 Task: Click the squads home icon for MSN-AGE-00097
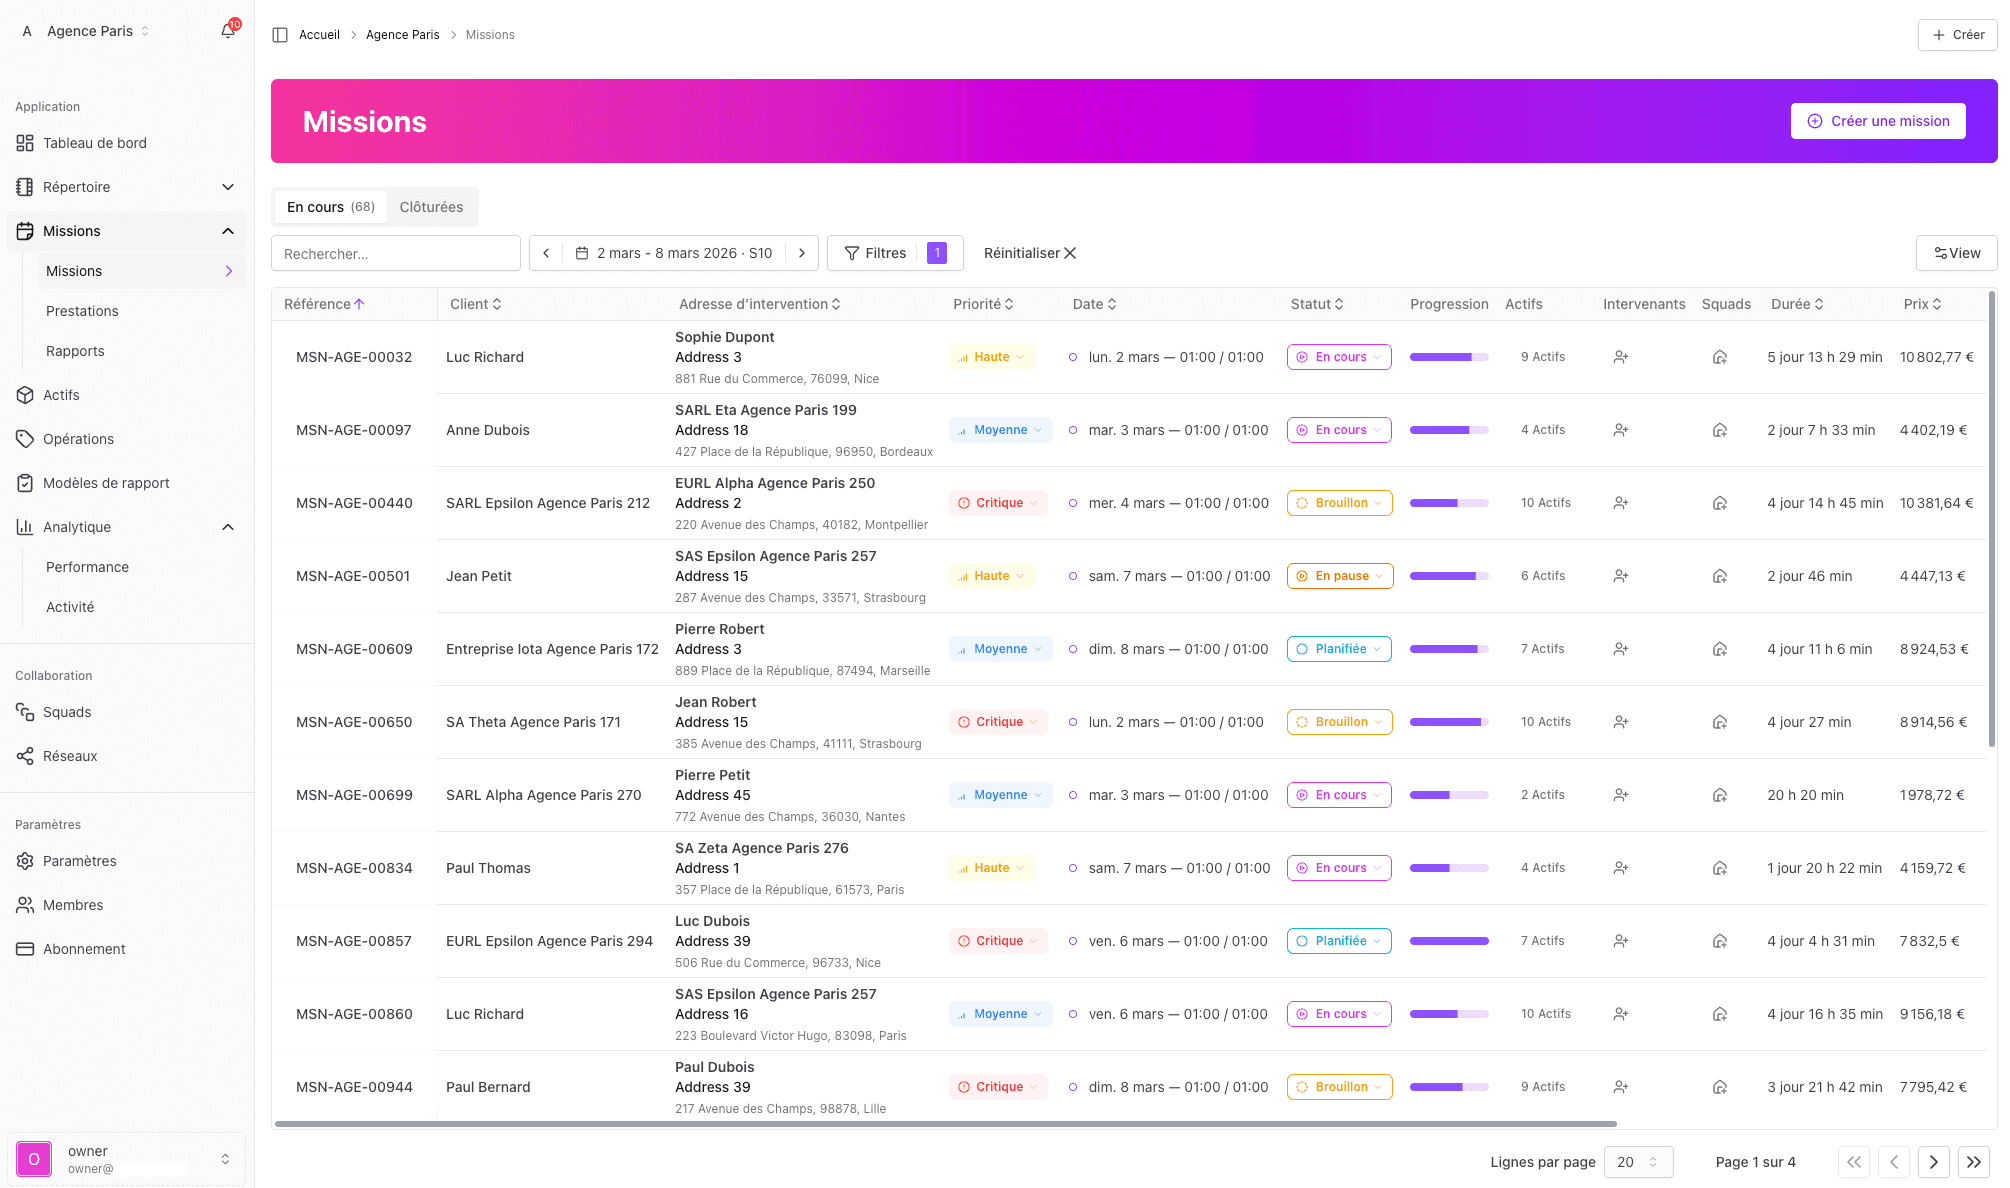1720,430
